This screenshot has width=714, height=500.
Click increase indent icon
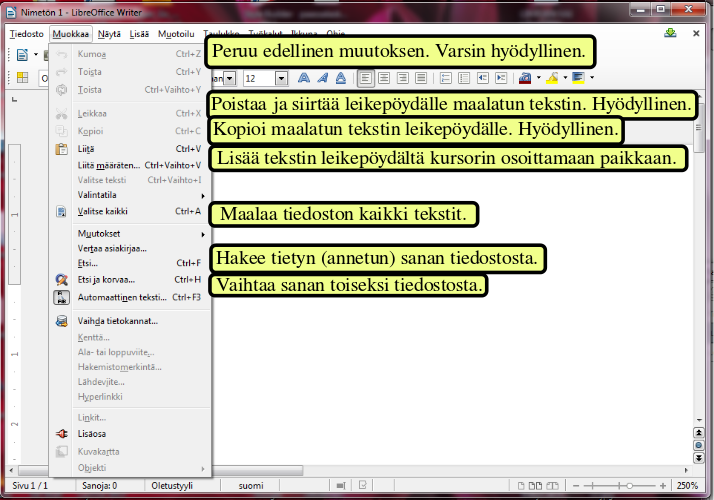[501, 78]
